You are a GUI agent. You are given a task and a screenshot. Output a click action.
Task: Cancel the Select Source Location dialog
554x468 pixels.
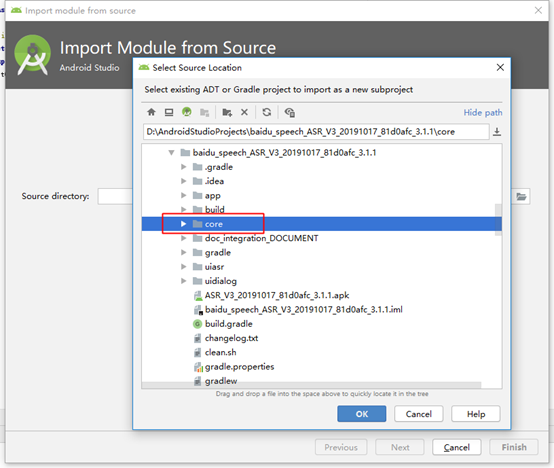[419, 414]
